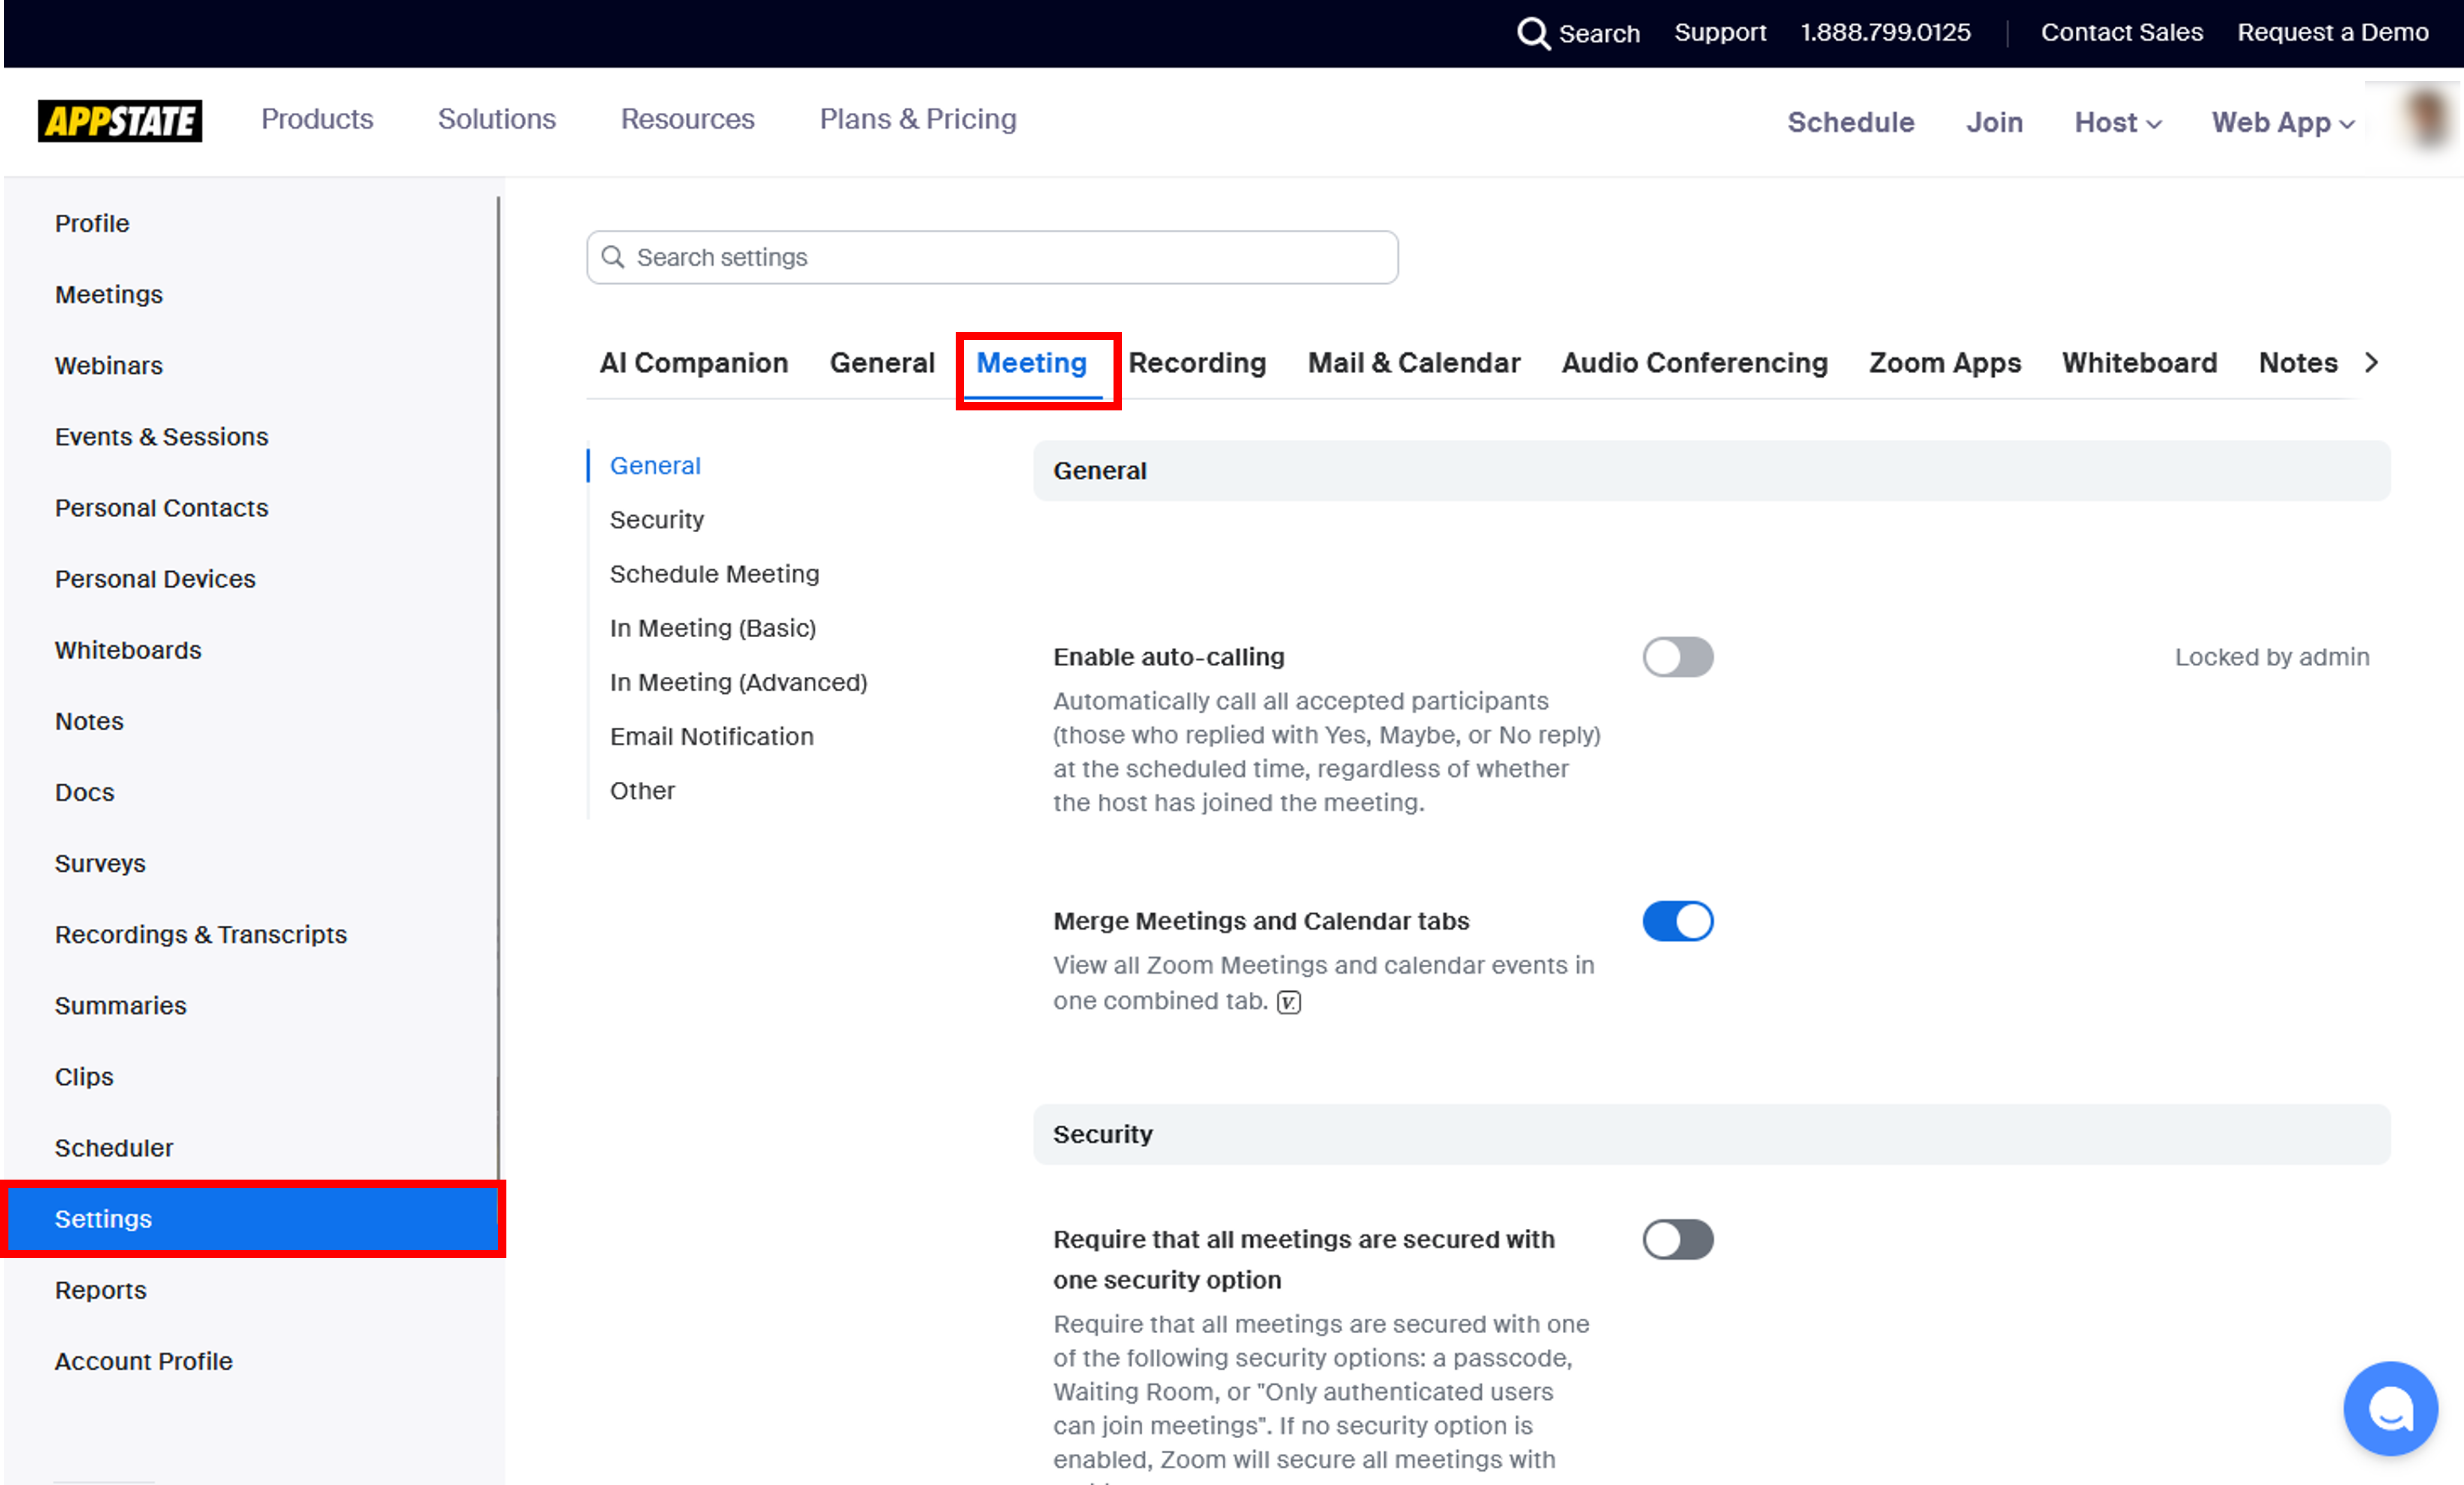Open the chat help bubble
2464x1485 pixels.
pyautogui.click(x=2390, y=1408)
